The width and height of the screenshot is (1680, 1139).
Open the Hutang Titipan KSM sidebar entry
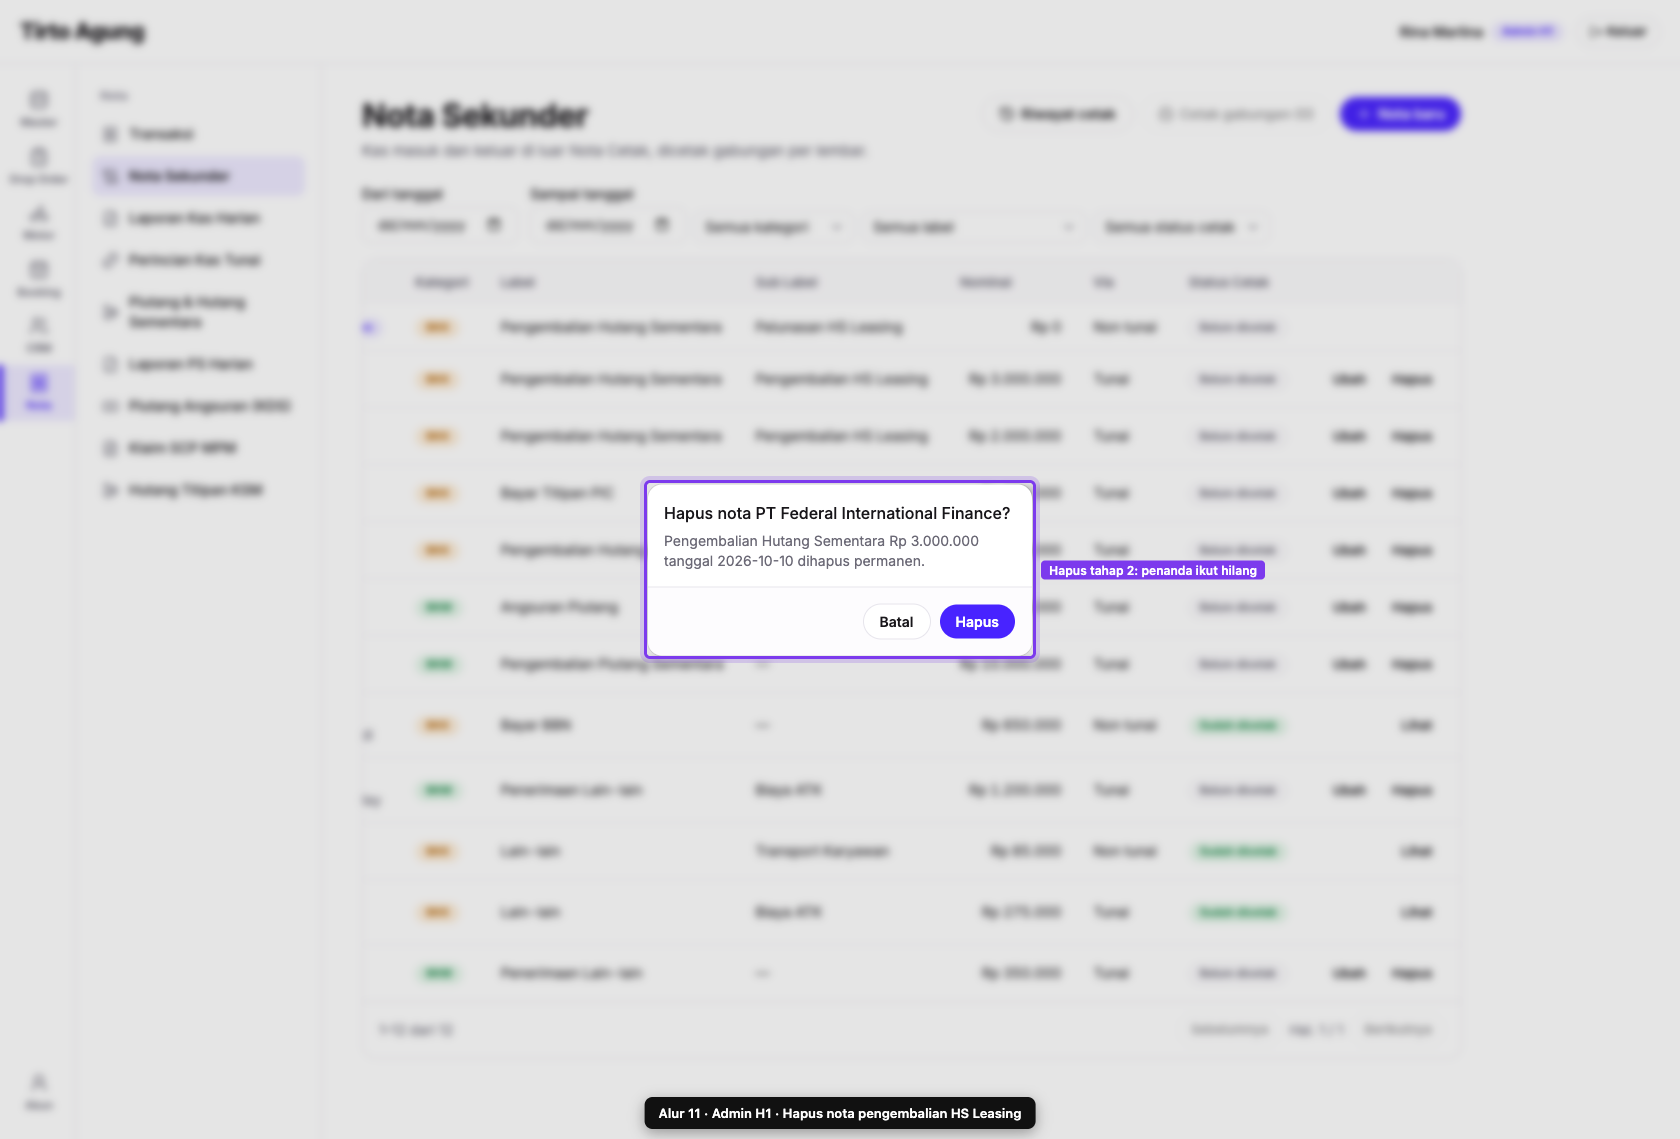(198, 490)
